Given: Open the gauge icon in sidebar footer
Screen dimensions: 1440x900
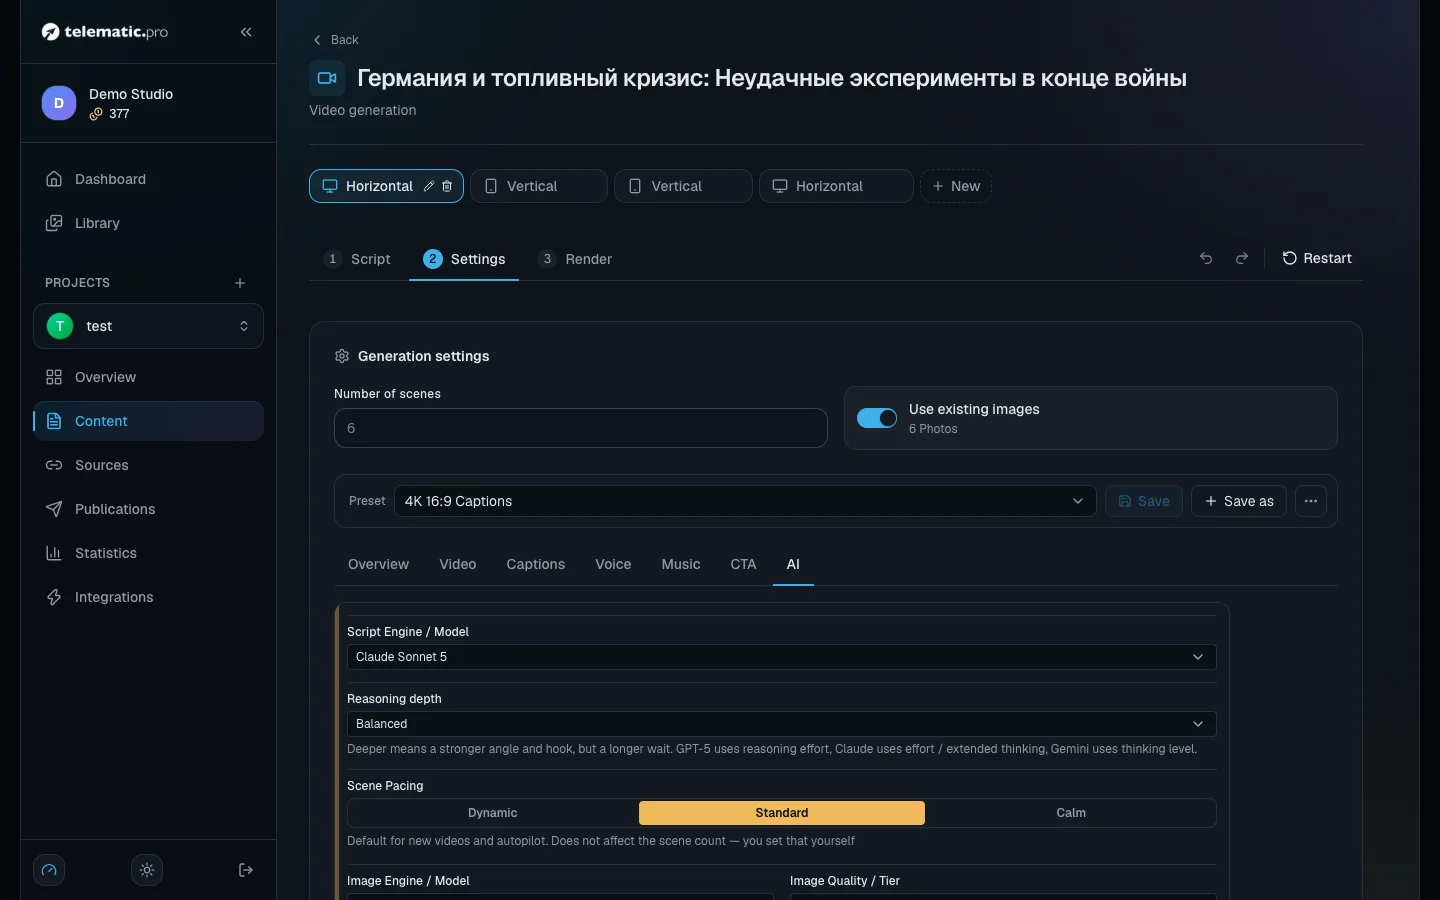Looking at the screenshot, I should [x=49, y=870].
